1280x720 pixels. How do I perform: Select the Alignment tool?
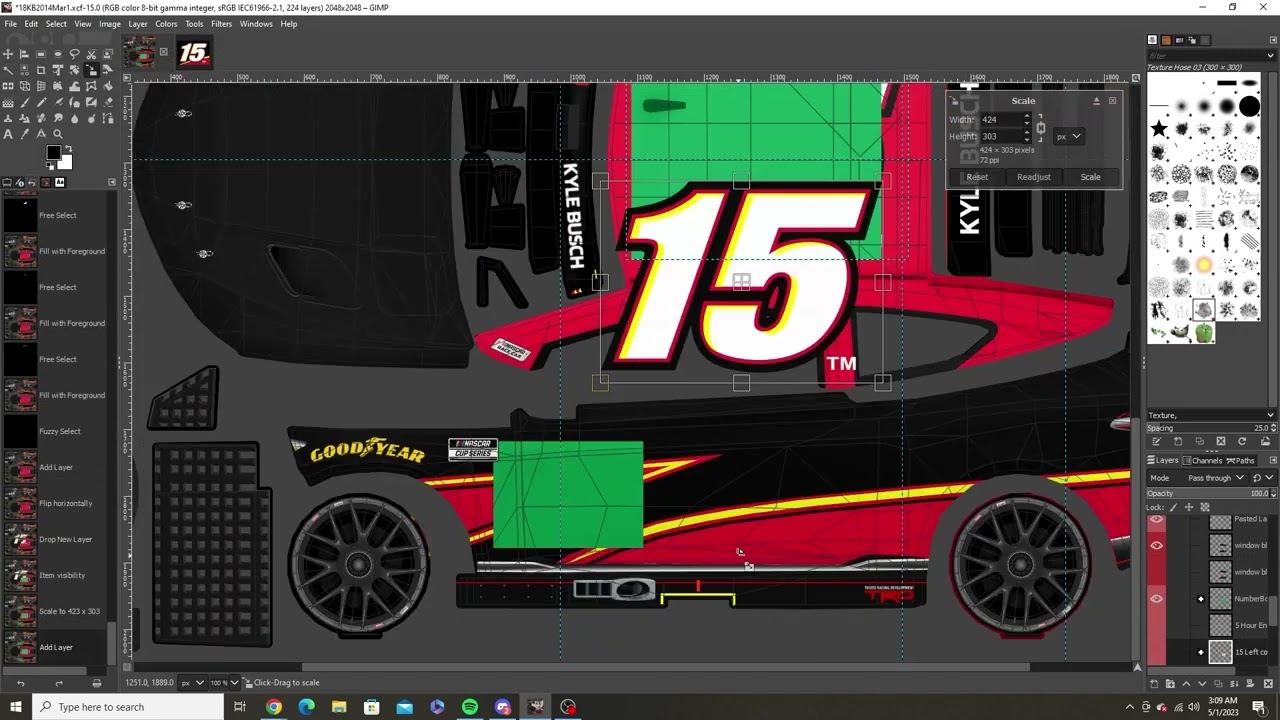(x=24, y=54)
